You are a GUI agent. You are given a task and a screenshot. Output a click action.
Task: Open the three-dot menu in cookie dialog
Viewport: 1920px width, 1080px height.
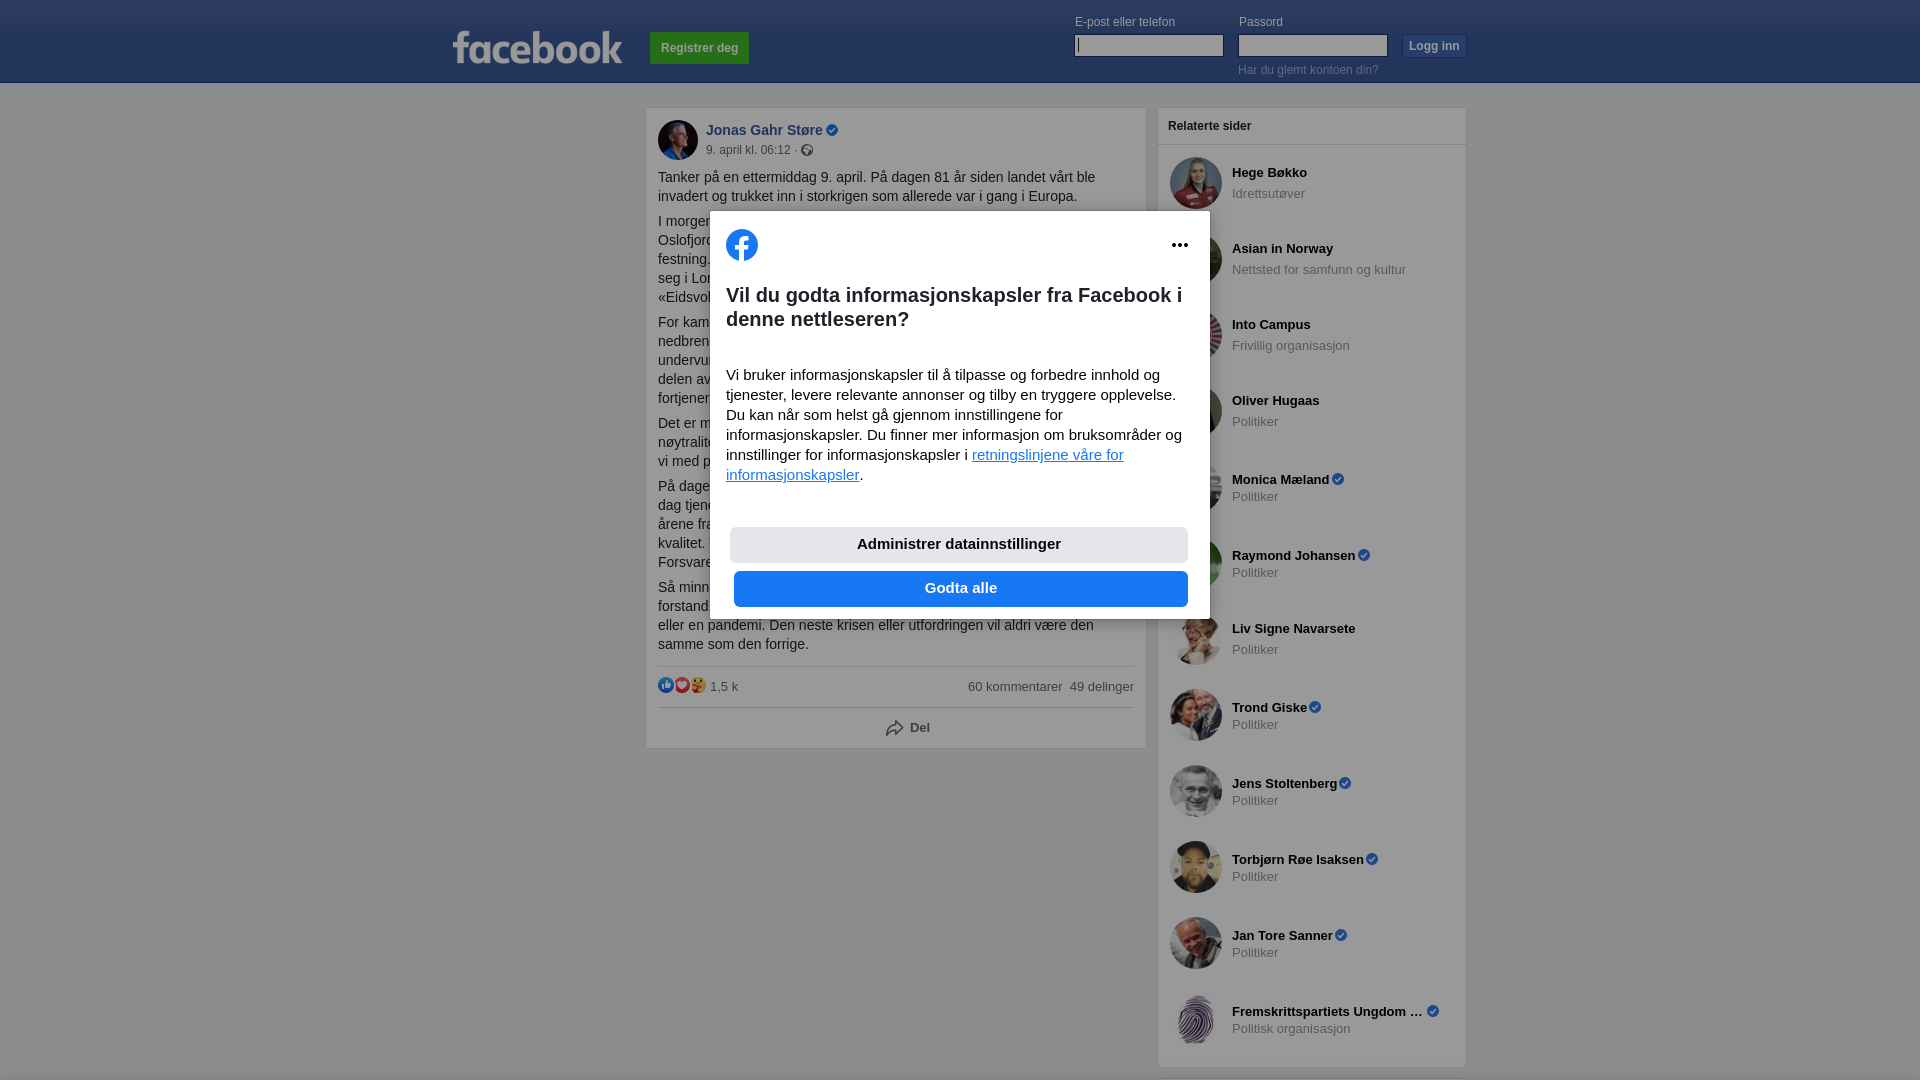point(1180,245)
